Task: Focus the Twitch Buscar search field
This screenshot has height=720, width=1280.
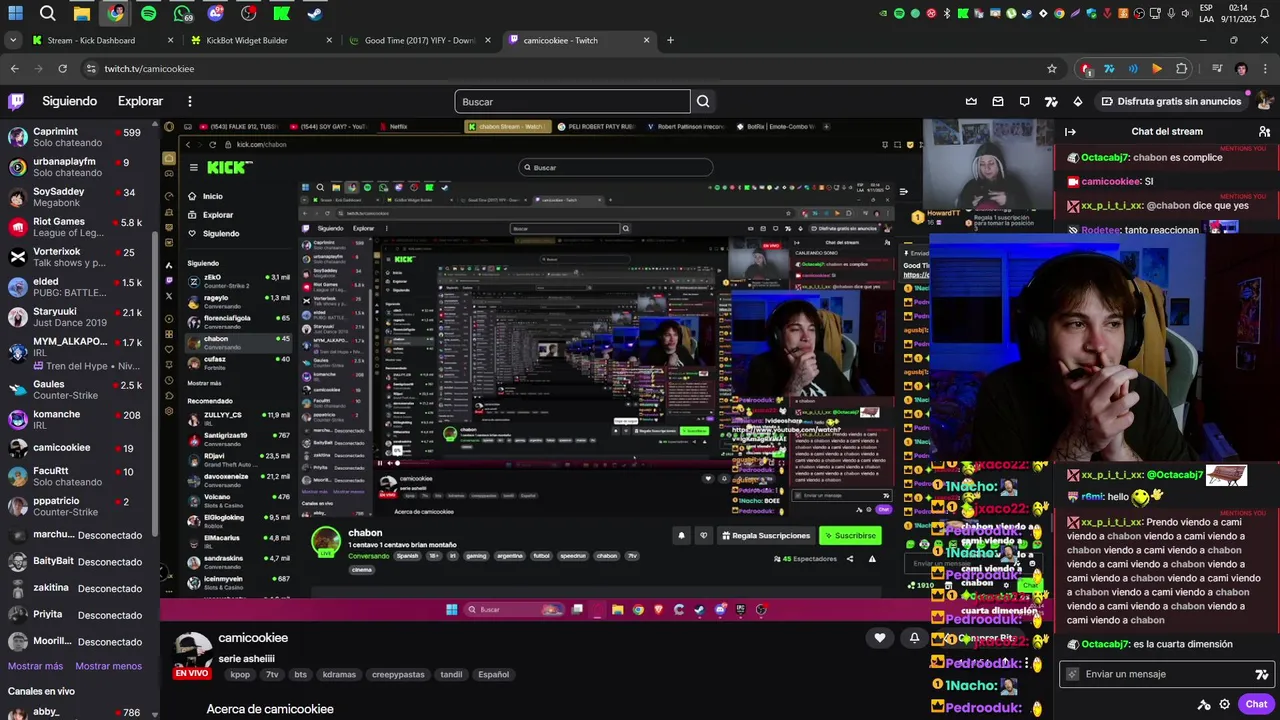Action: [572, 101]
